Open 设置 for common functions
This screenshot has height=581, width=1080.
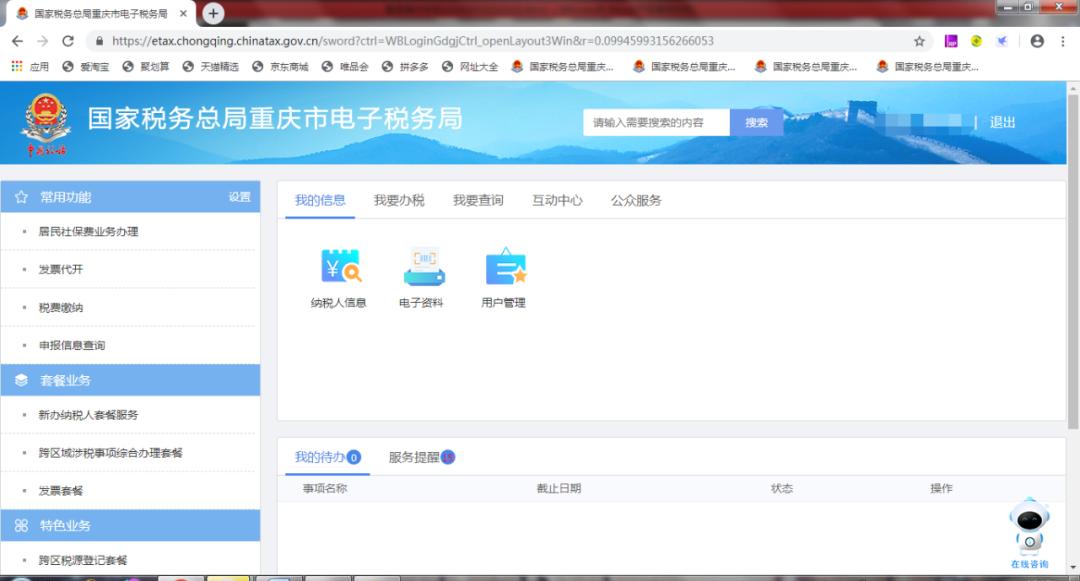tap(239, 197)
